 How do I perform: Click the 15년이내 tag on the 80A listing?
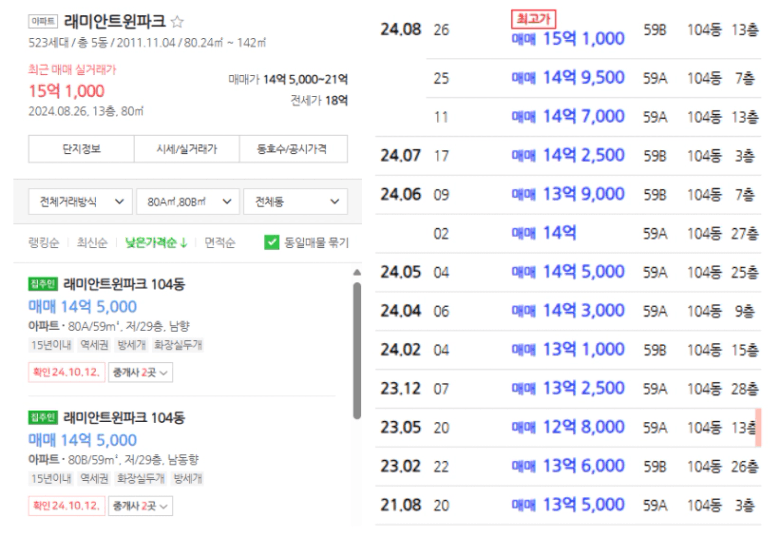(x=51, y=345)
